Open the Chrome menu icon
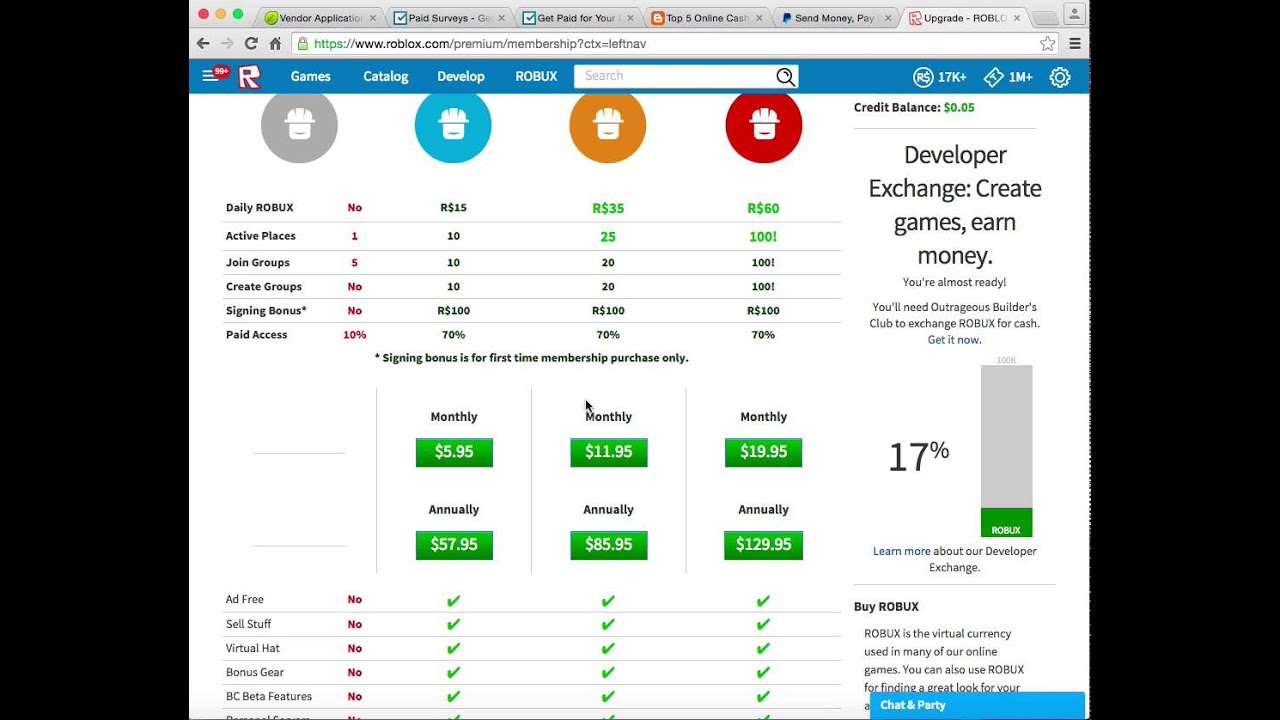This screenshot has height=720, width=1280. point(1075,43)
